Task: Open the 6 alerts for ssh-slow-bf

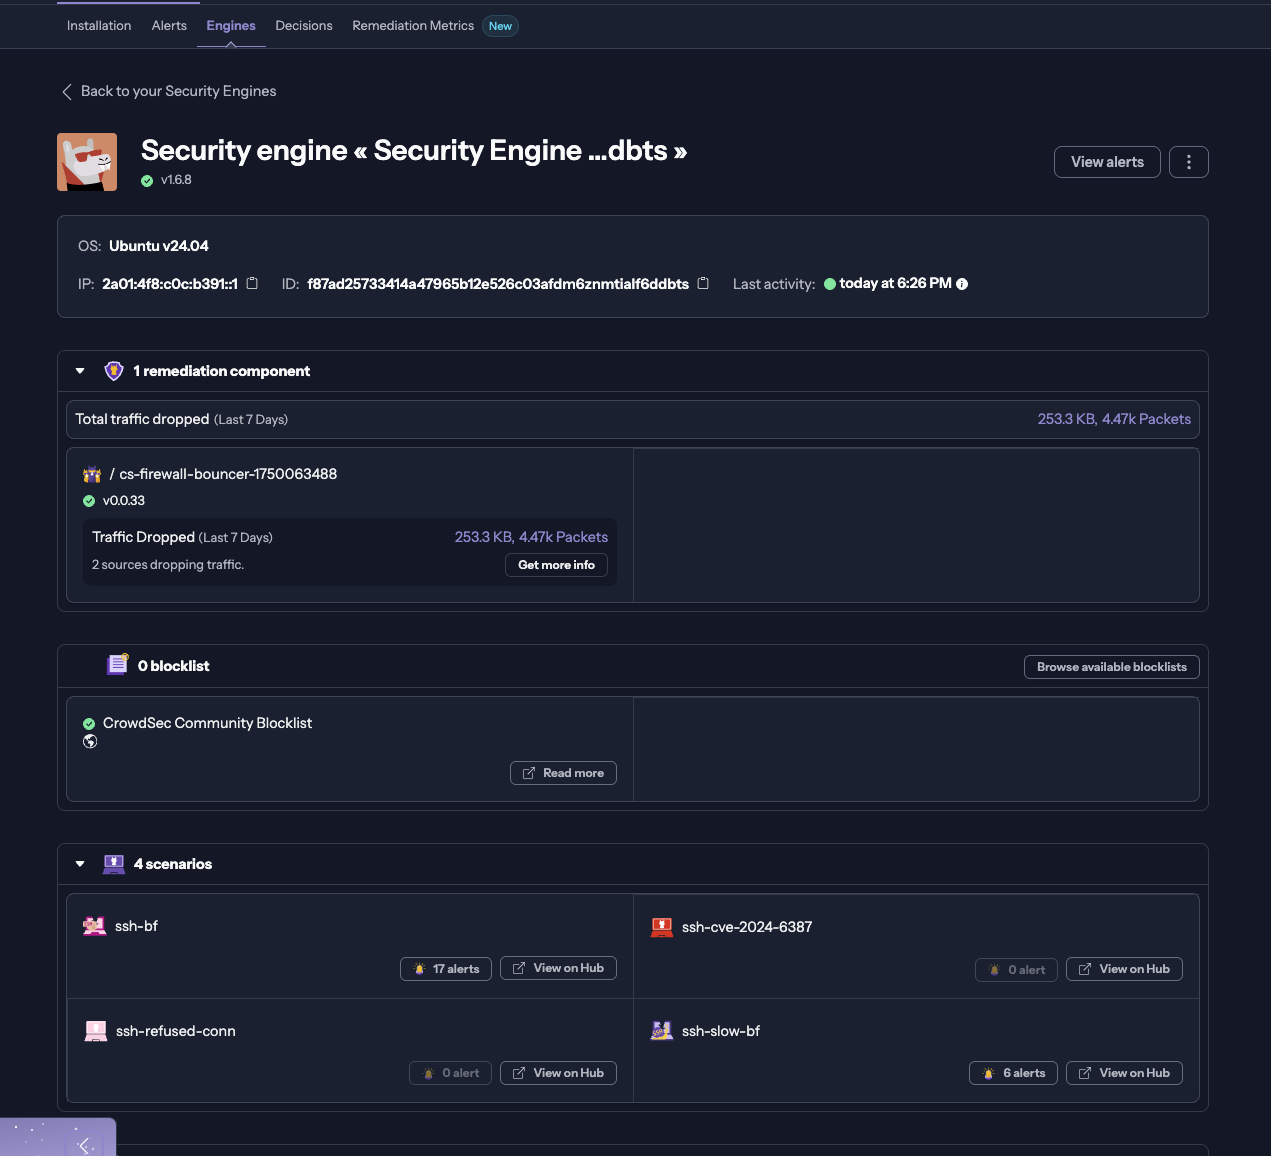Action: tap(1013, 1073)
